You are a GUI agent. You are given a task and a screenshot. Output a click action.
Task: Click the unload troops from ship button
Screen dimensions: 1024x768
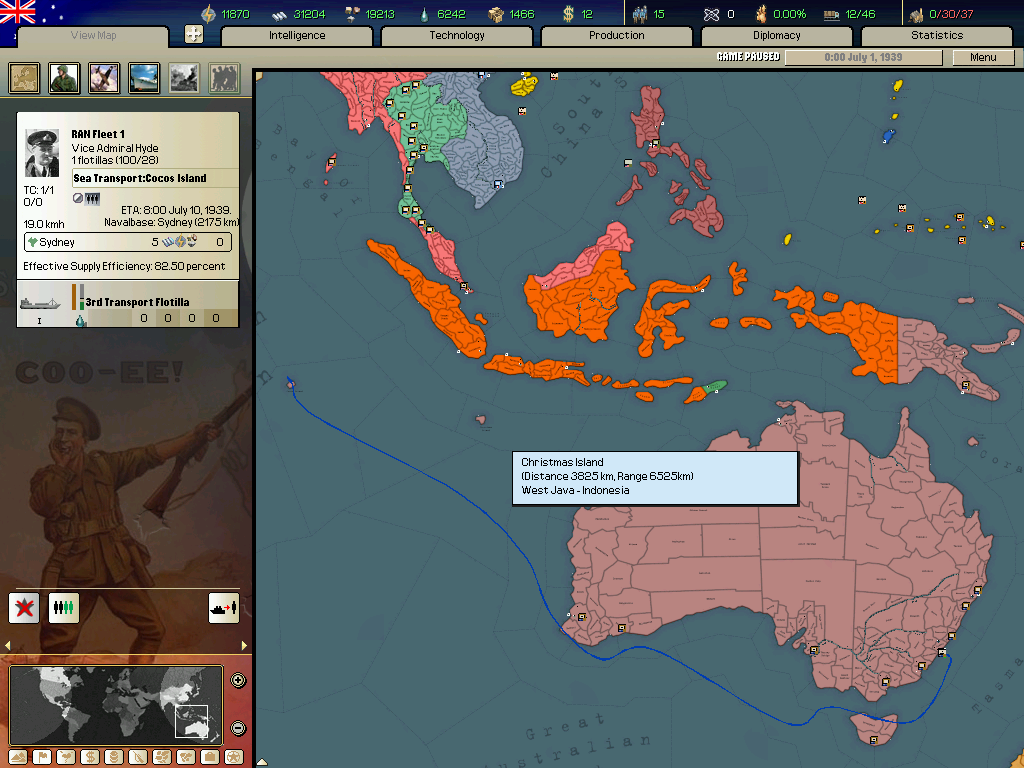pos(223,607)
